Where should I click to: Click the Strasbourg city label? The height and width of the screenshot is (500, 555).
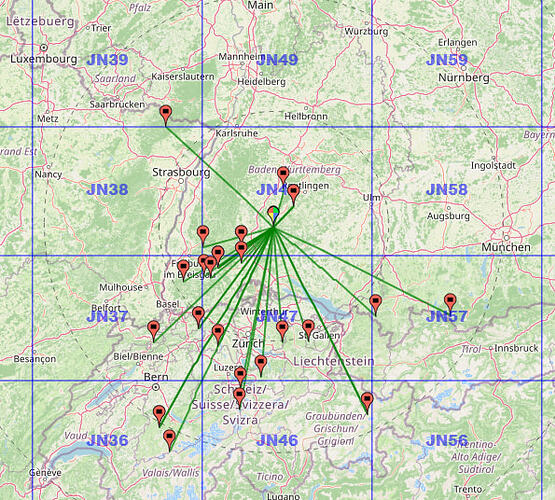181,172
